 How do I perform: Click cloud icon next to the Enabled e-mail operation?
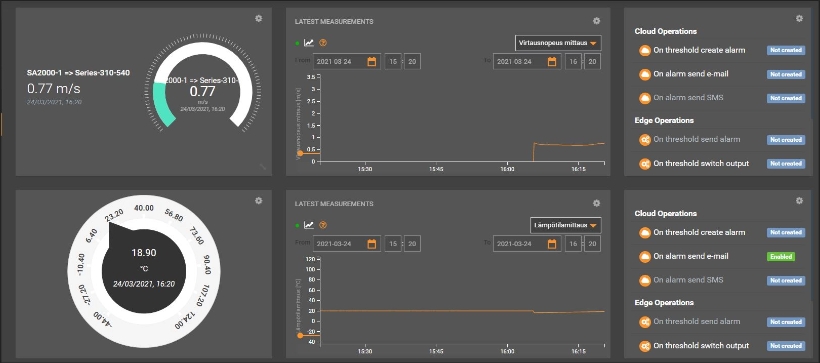pos(645,257)
